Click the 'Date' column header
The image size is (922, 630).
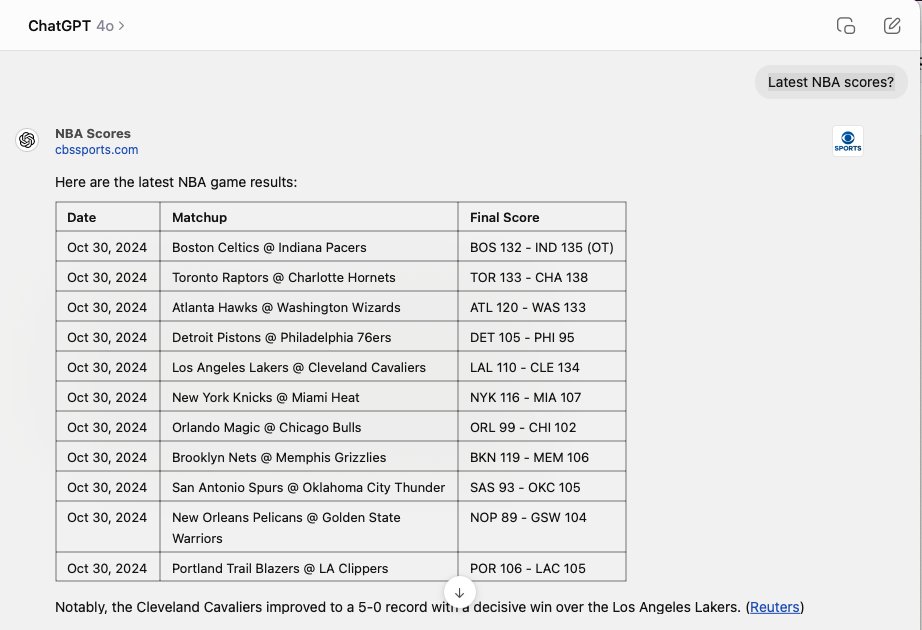click(108, 217)
